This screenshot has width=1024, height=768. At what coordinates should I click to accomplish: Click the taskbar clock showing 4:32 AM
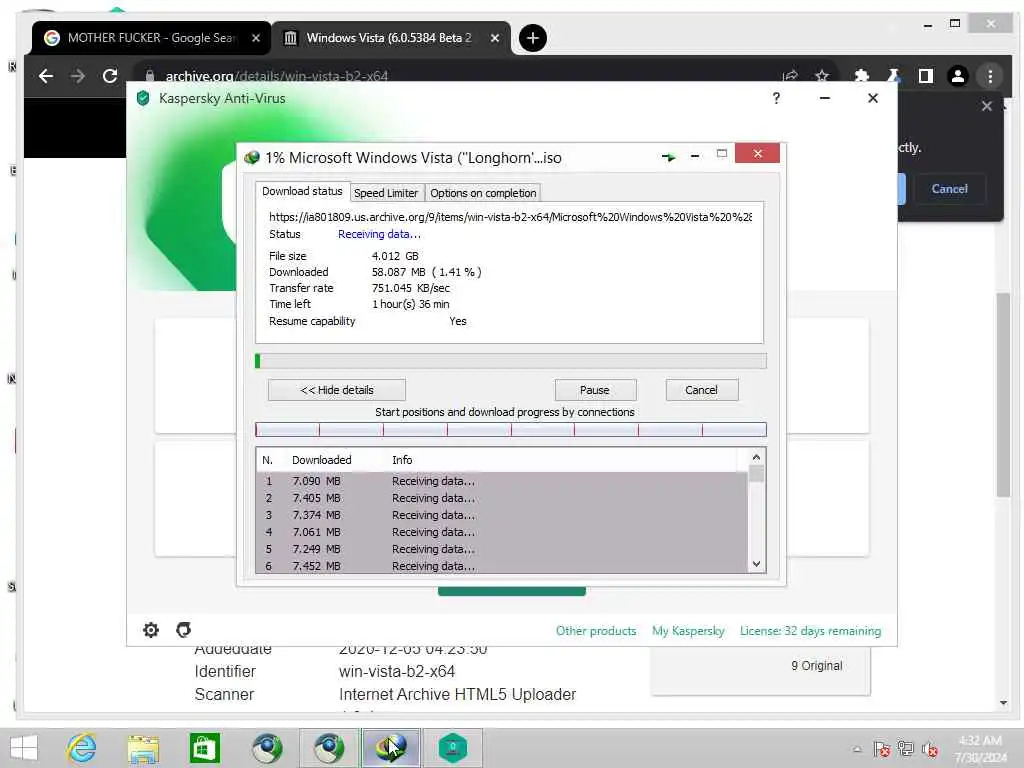980,748
